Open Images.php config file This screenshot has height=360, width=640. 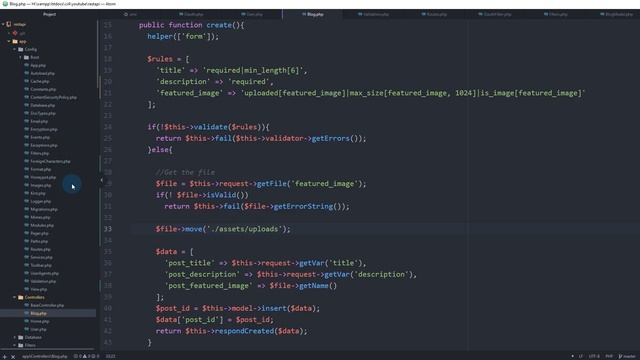[41, 185]
